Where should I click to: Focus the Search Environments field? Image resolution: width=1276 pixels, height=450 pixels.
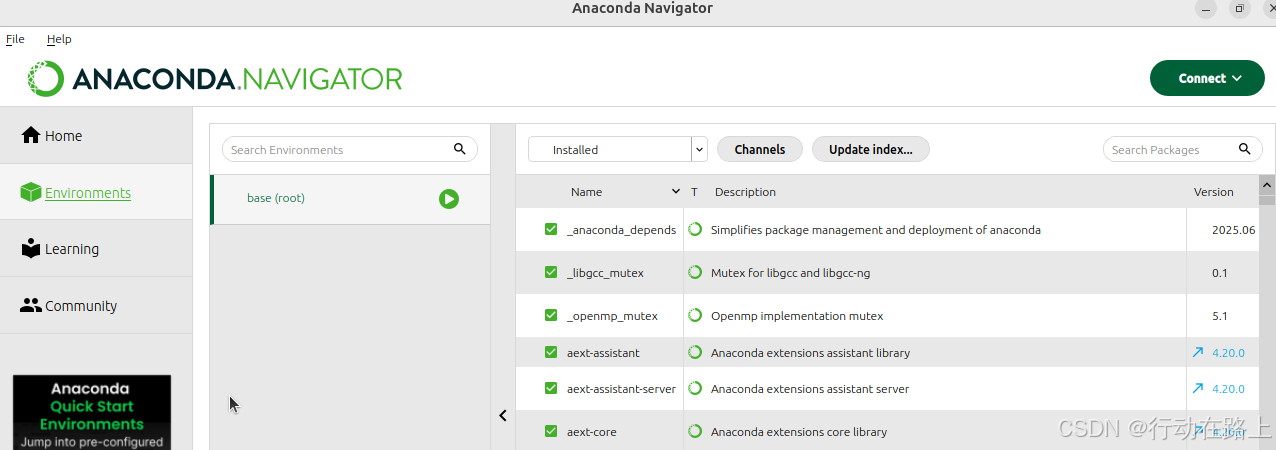click(350, 149)
